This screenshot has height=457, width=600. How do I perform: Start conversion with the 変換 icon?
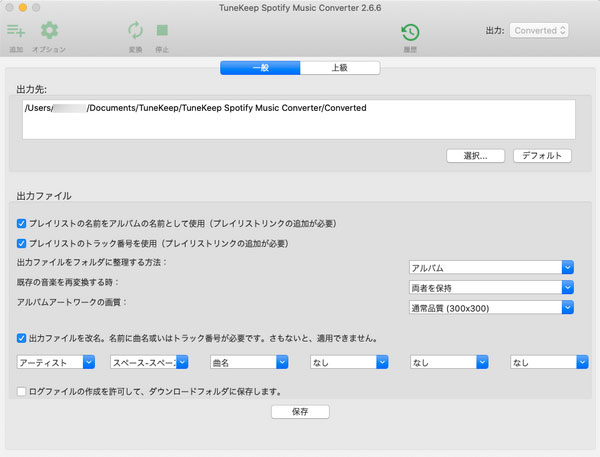(x=135, y=31)
